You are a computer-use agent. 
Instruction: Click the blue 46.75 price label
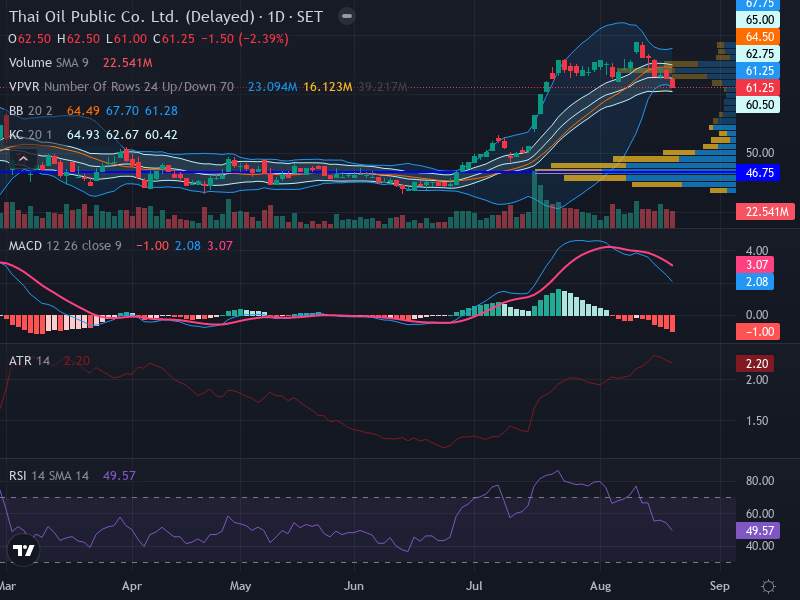click(x=757, y=172)
